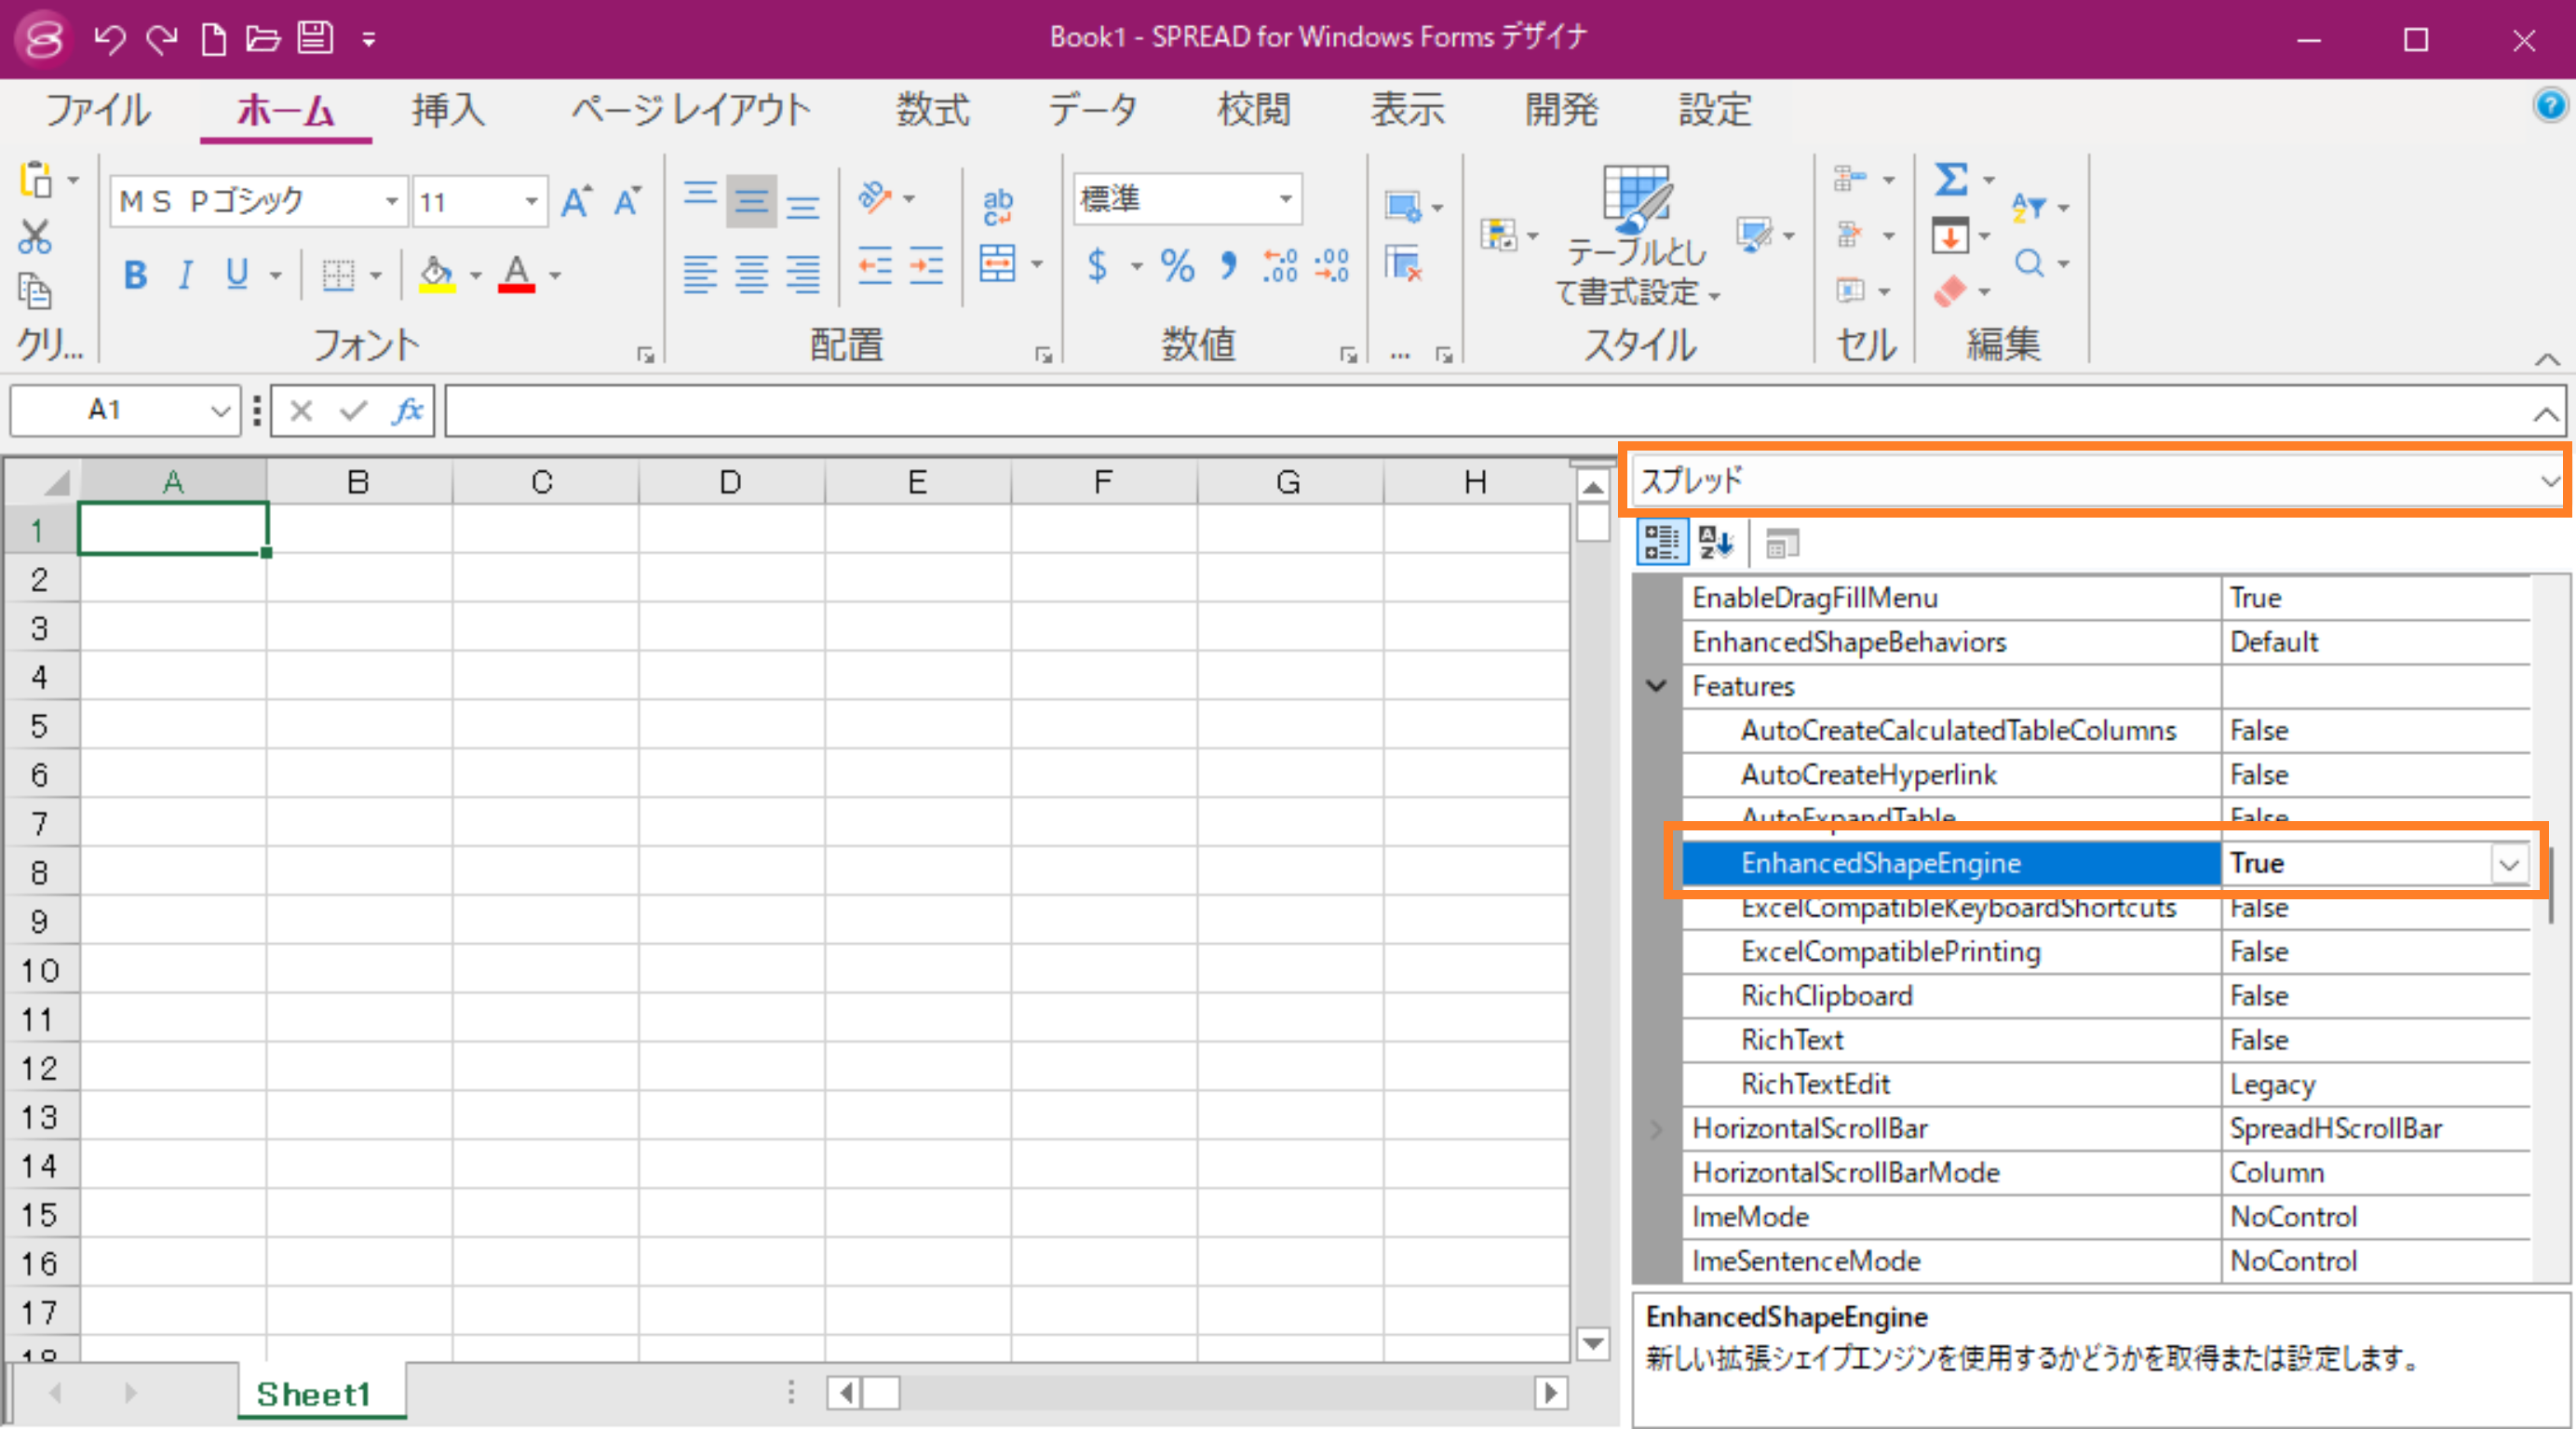This screenshot has width=2576, height=1429.
Task: Collapse the ribbon with the chevron
Action: [2548, 358]
